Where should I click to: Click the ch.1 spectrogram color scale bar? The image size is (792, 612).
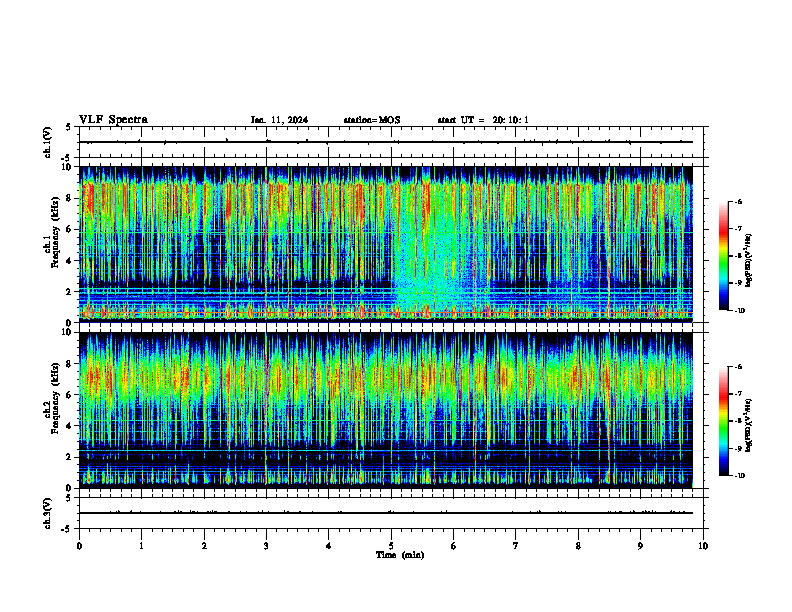pyautogui.click(x=723, y=256)
